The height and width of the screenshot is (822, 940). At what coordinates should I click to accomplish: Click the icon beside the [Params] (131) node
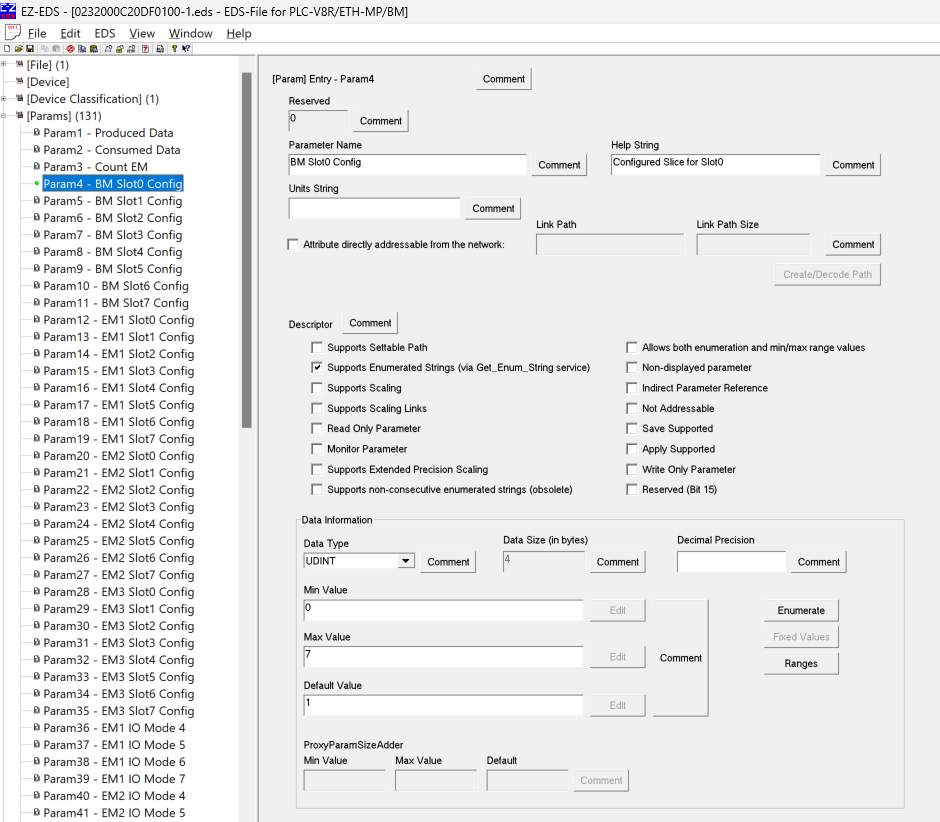click(20, 115)
